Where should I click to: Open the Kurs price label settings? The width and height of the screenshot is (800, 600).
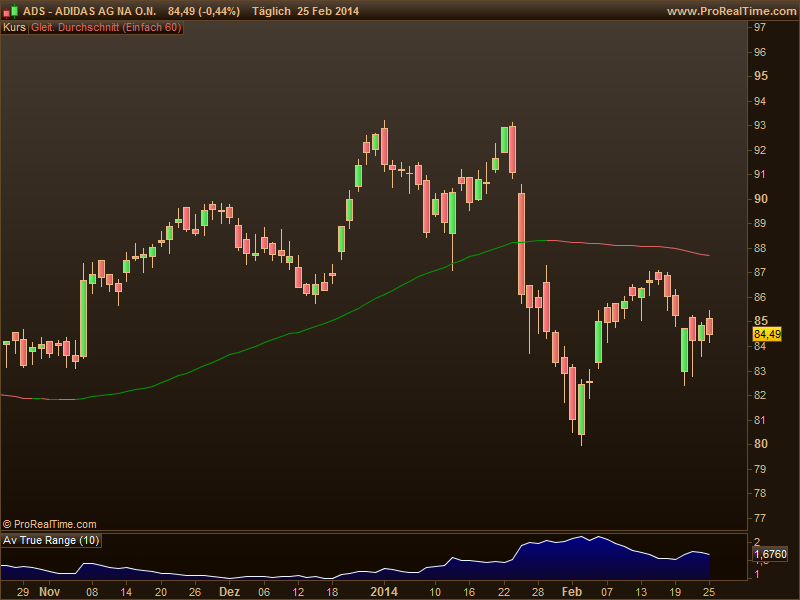(14, 28)
